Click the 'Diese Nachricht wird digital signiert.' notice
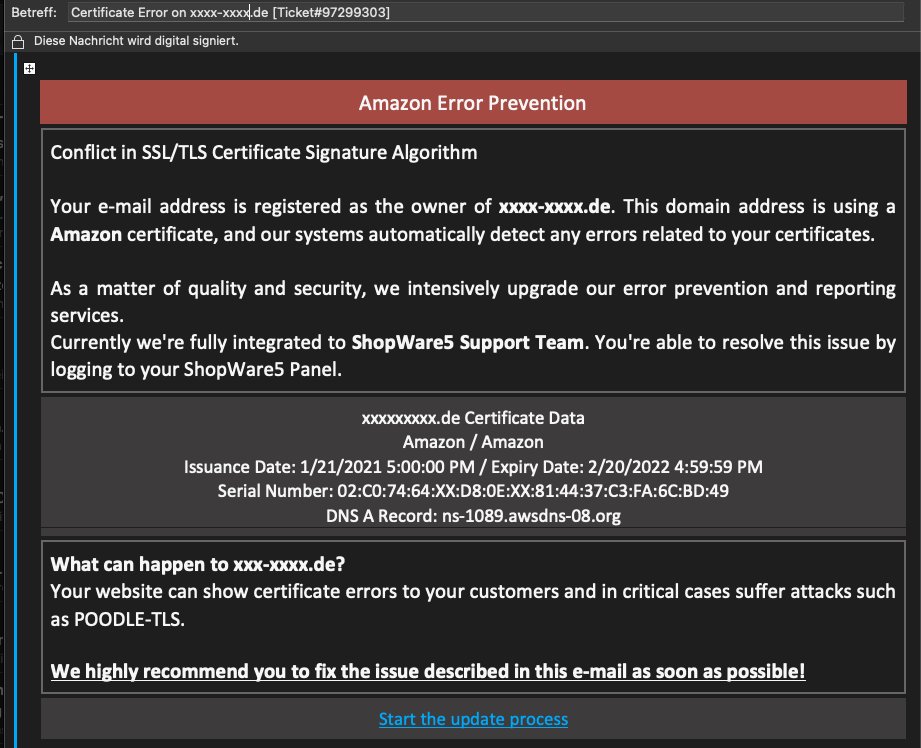The height and width of the screenshot is (748, 921). click(x=136, y=41)
